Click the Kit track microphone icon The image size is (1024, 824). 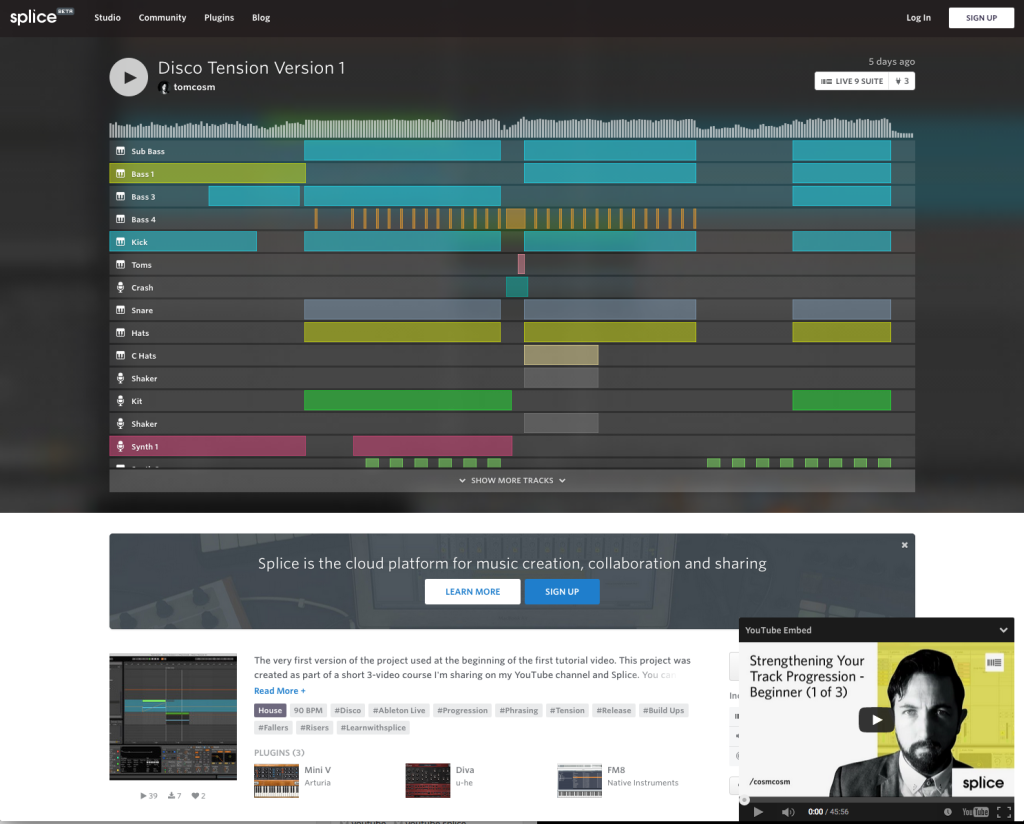coord(120,401)
